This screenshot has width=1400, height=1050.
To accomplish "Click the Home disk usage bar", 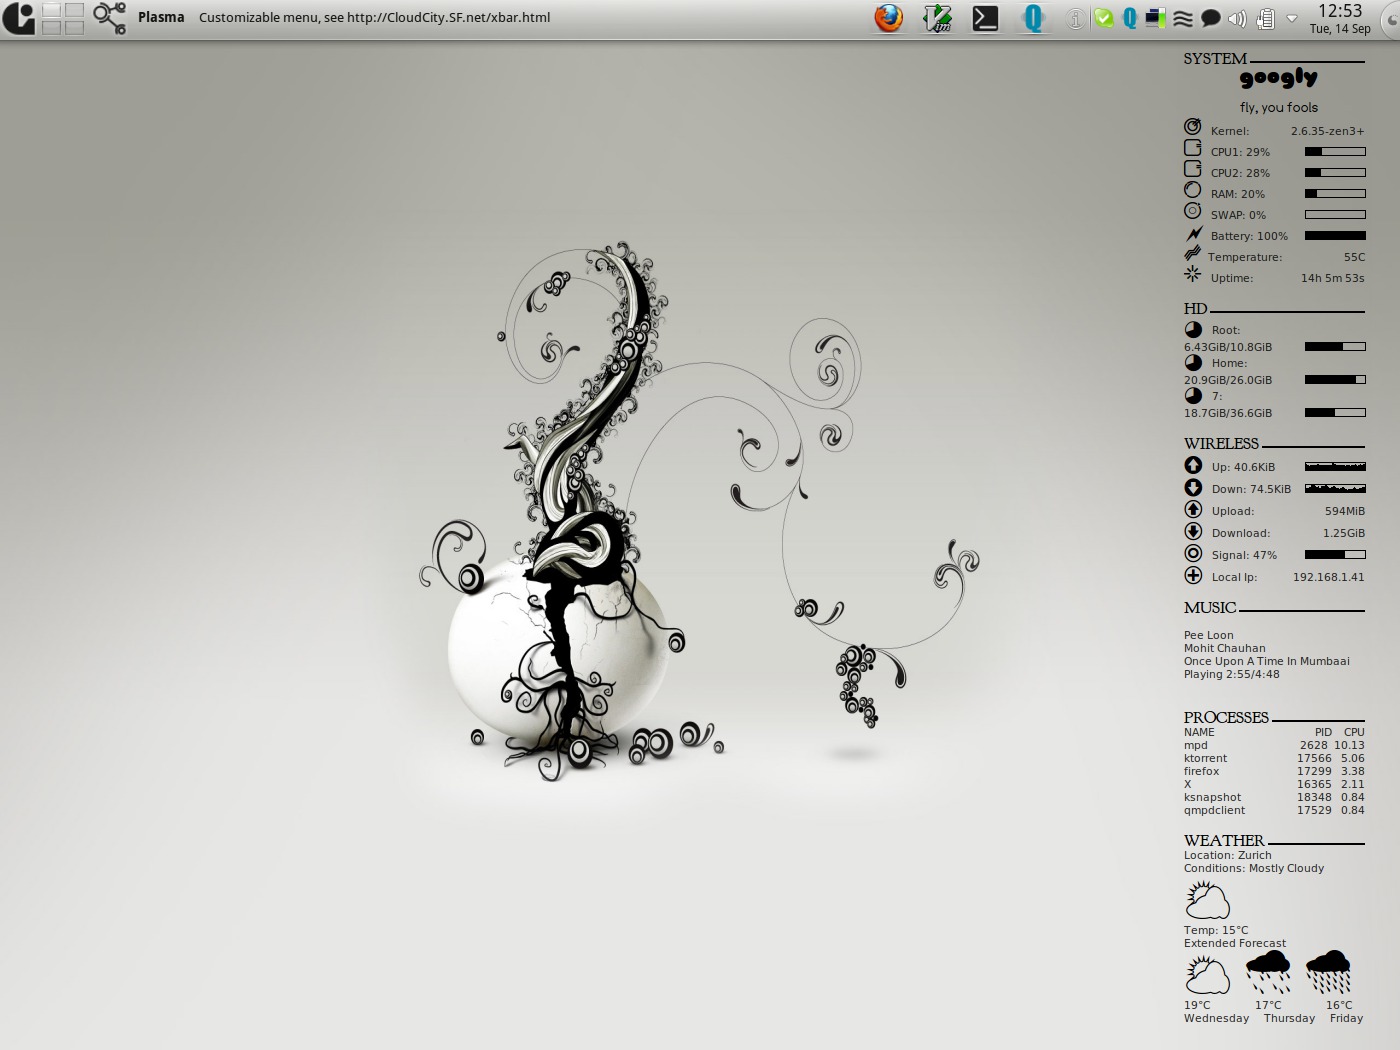I will coord(1335,380).
